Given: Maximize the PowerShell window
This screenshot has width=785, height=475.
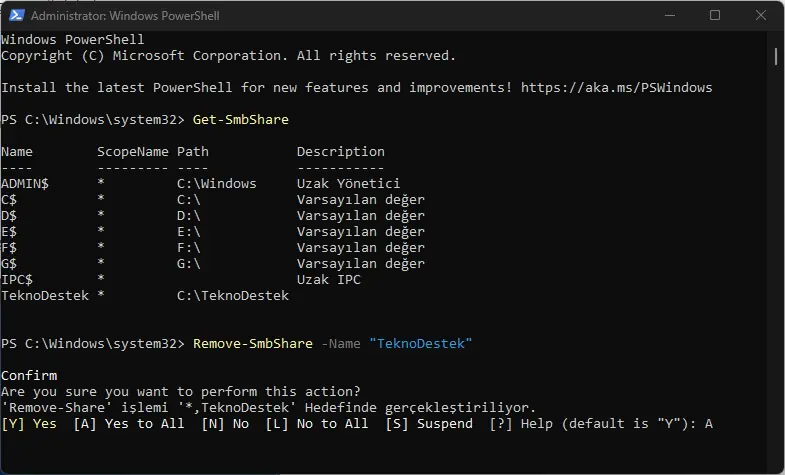Looking at the screenshot, I should tap(715, 16).
